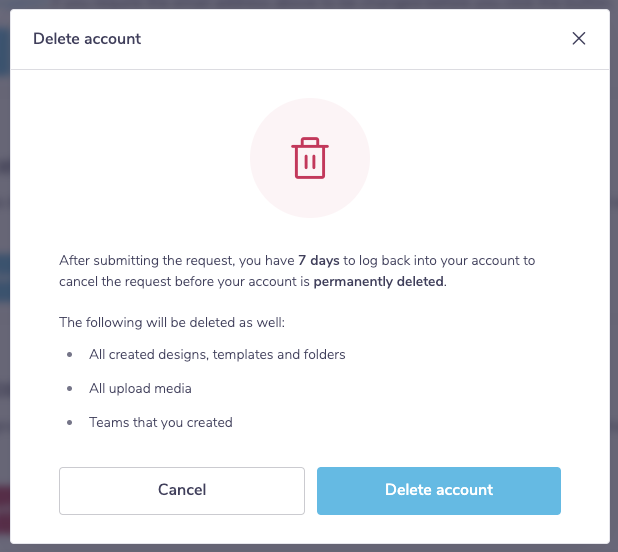Click the "Delete account" dialog title
The height and width of the screenshot is (552, 618).
(87, 39)
